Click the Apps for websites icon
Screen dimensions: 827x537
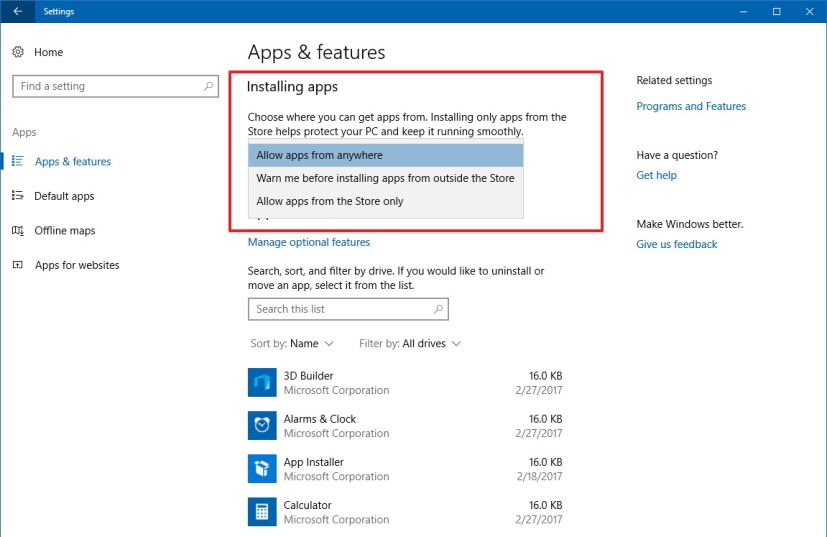coord(17,265)
